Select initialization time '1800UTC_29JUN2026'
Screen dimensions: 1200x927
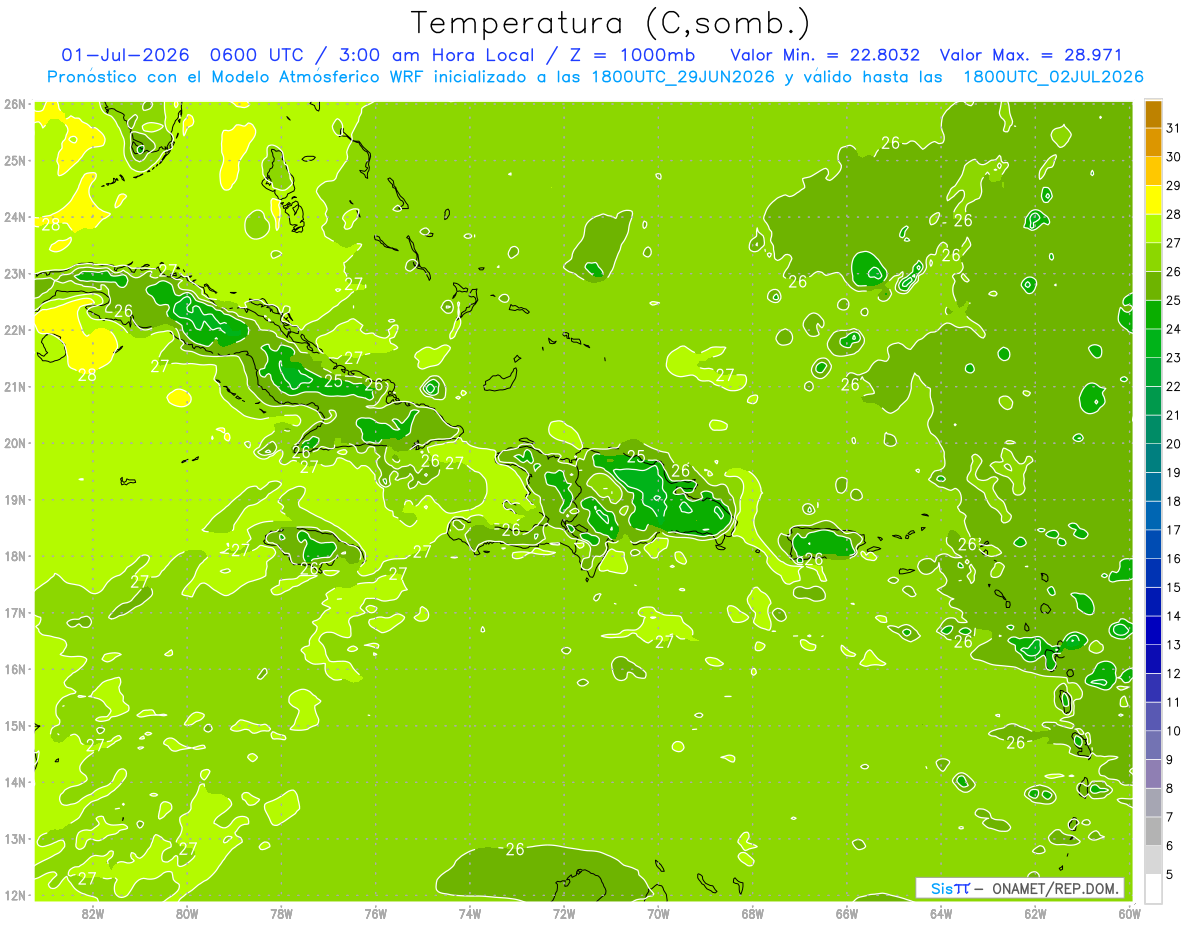pyautogui.click(x=683, y=77)
